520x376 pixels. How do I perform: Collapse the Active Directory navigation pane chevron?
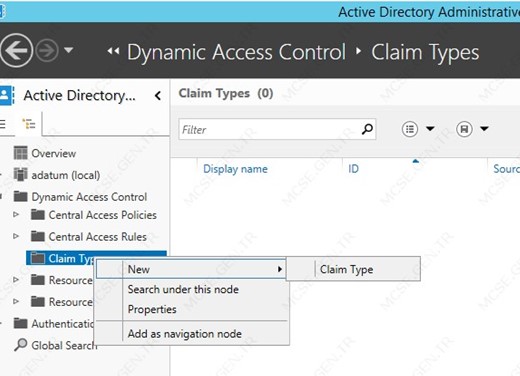pos(158,96)
